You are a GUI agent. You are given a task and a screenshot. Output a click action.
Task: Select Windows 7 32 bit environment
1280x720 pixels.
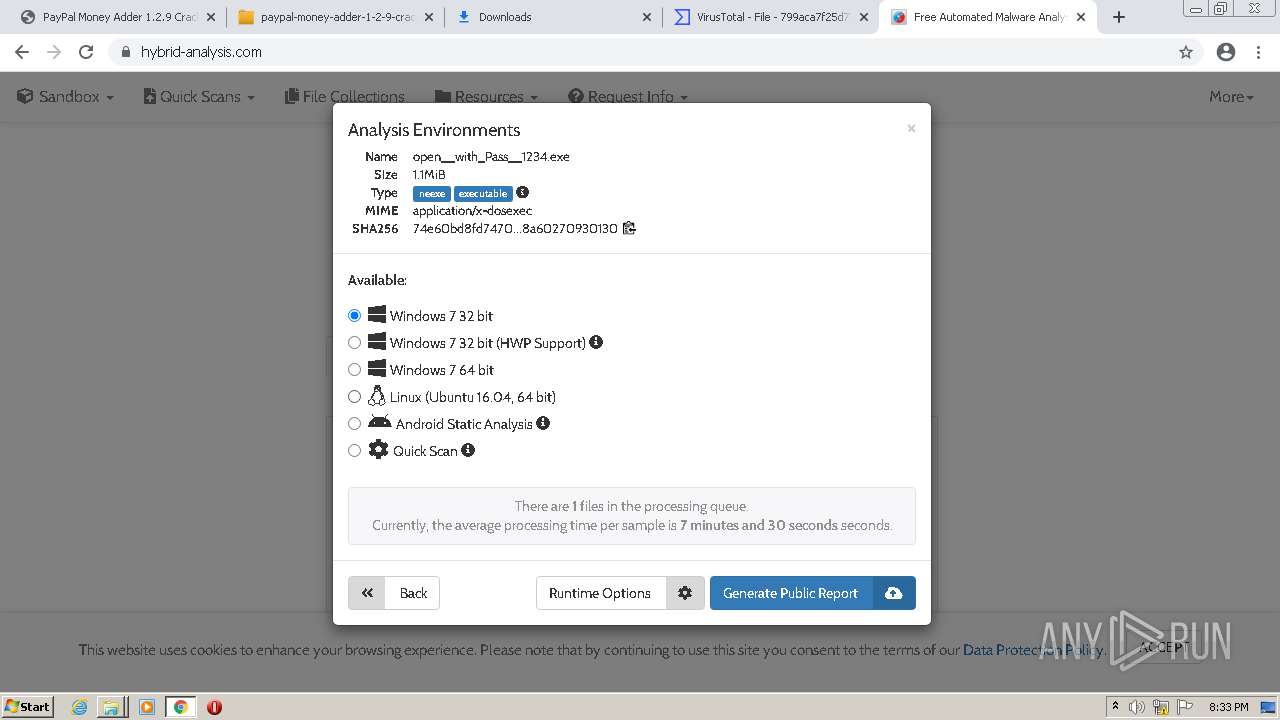(354, 315)
